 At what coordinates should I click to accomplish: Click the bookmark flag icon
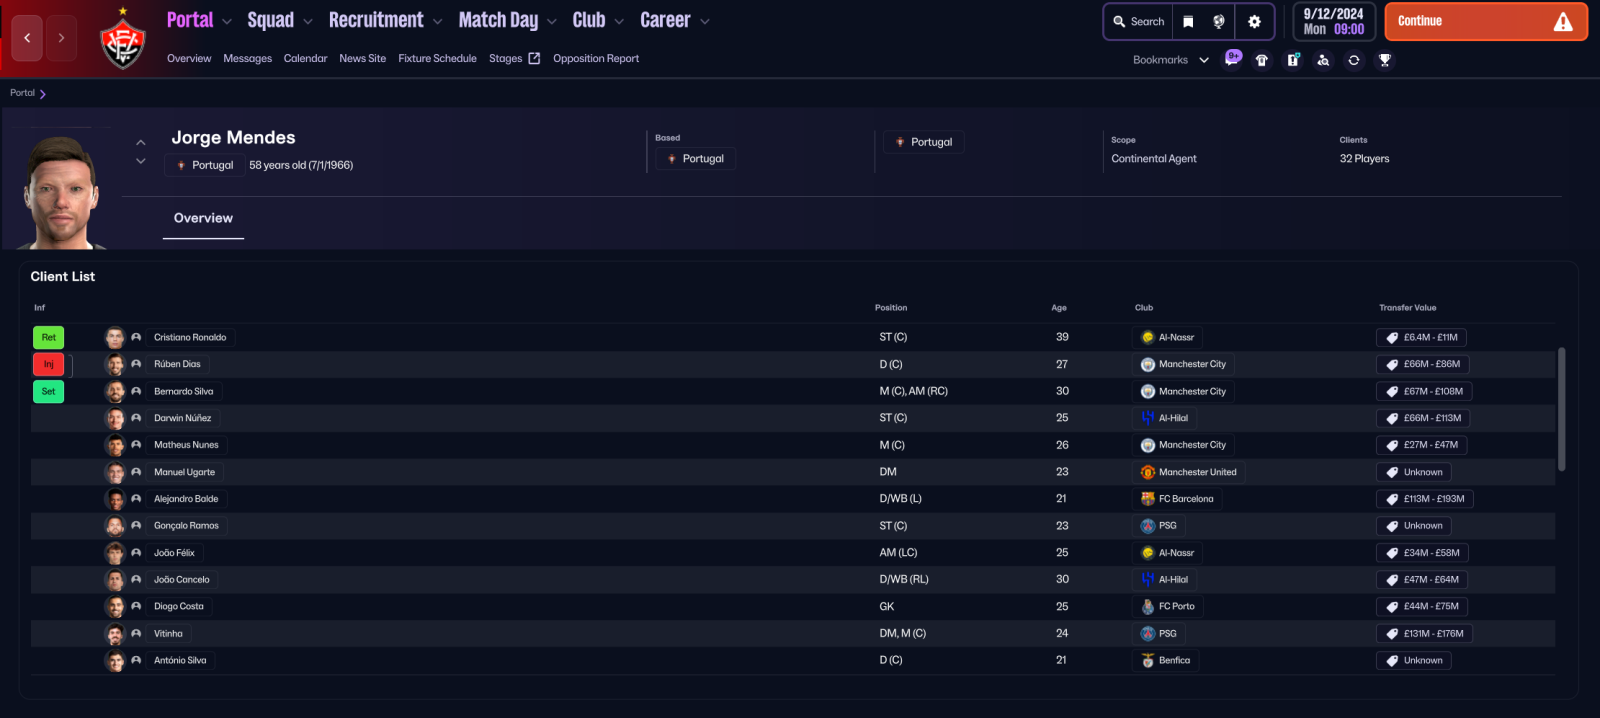click(1188, 22)
